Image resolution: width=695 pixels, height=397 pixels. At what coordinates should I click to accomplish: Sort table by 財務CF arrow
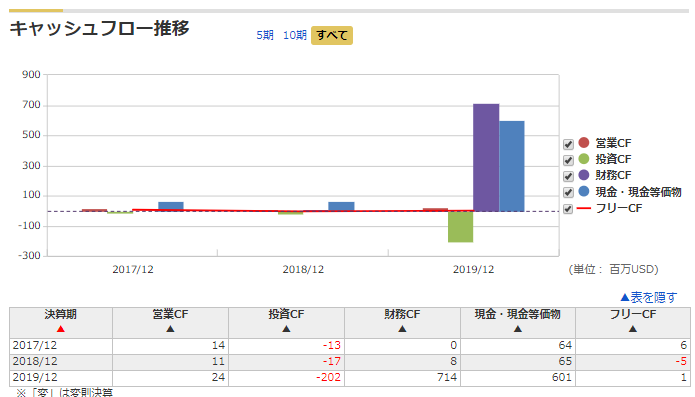[x=402, y=329]
